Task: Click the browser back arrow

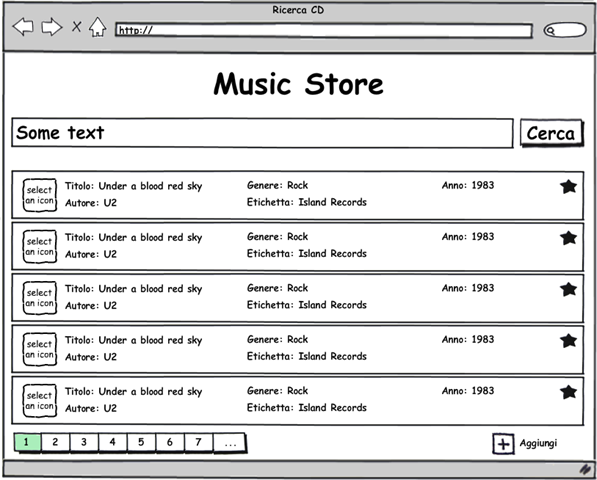Action: [x=23, y=27]
